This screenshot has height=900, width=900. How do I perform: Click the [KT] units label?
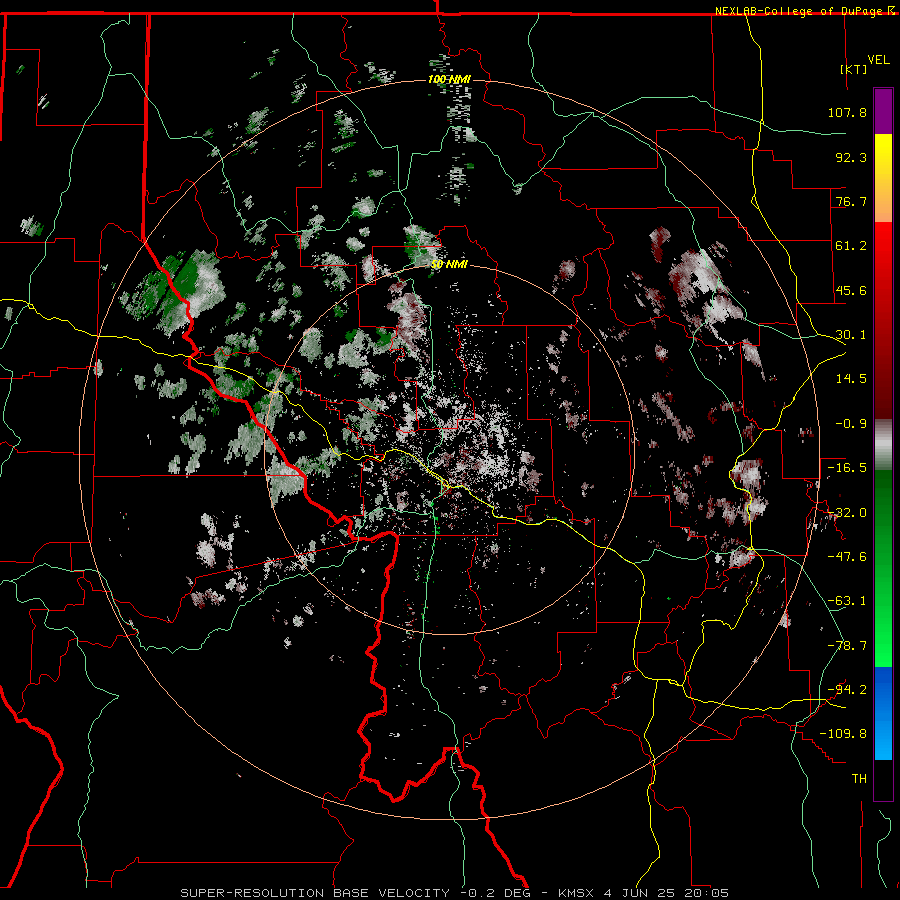tap(854, 69)
